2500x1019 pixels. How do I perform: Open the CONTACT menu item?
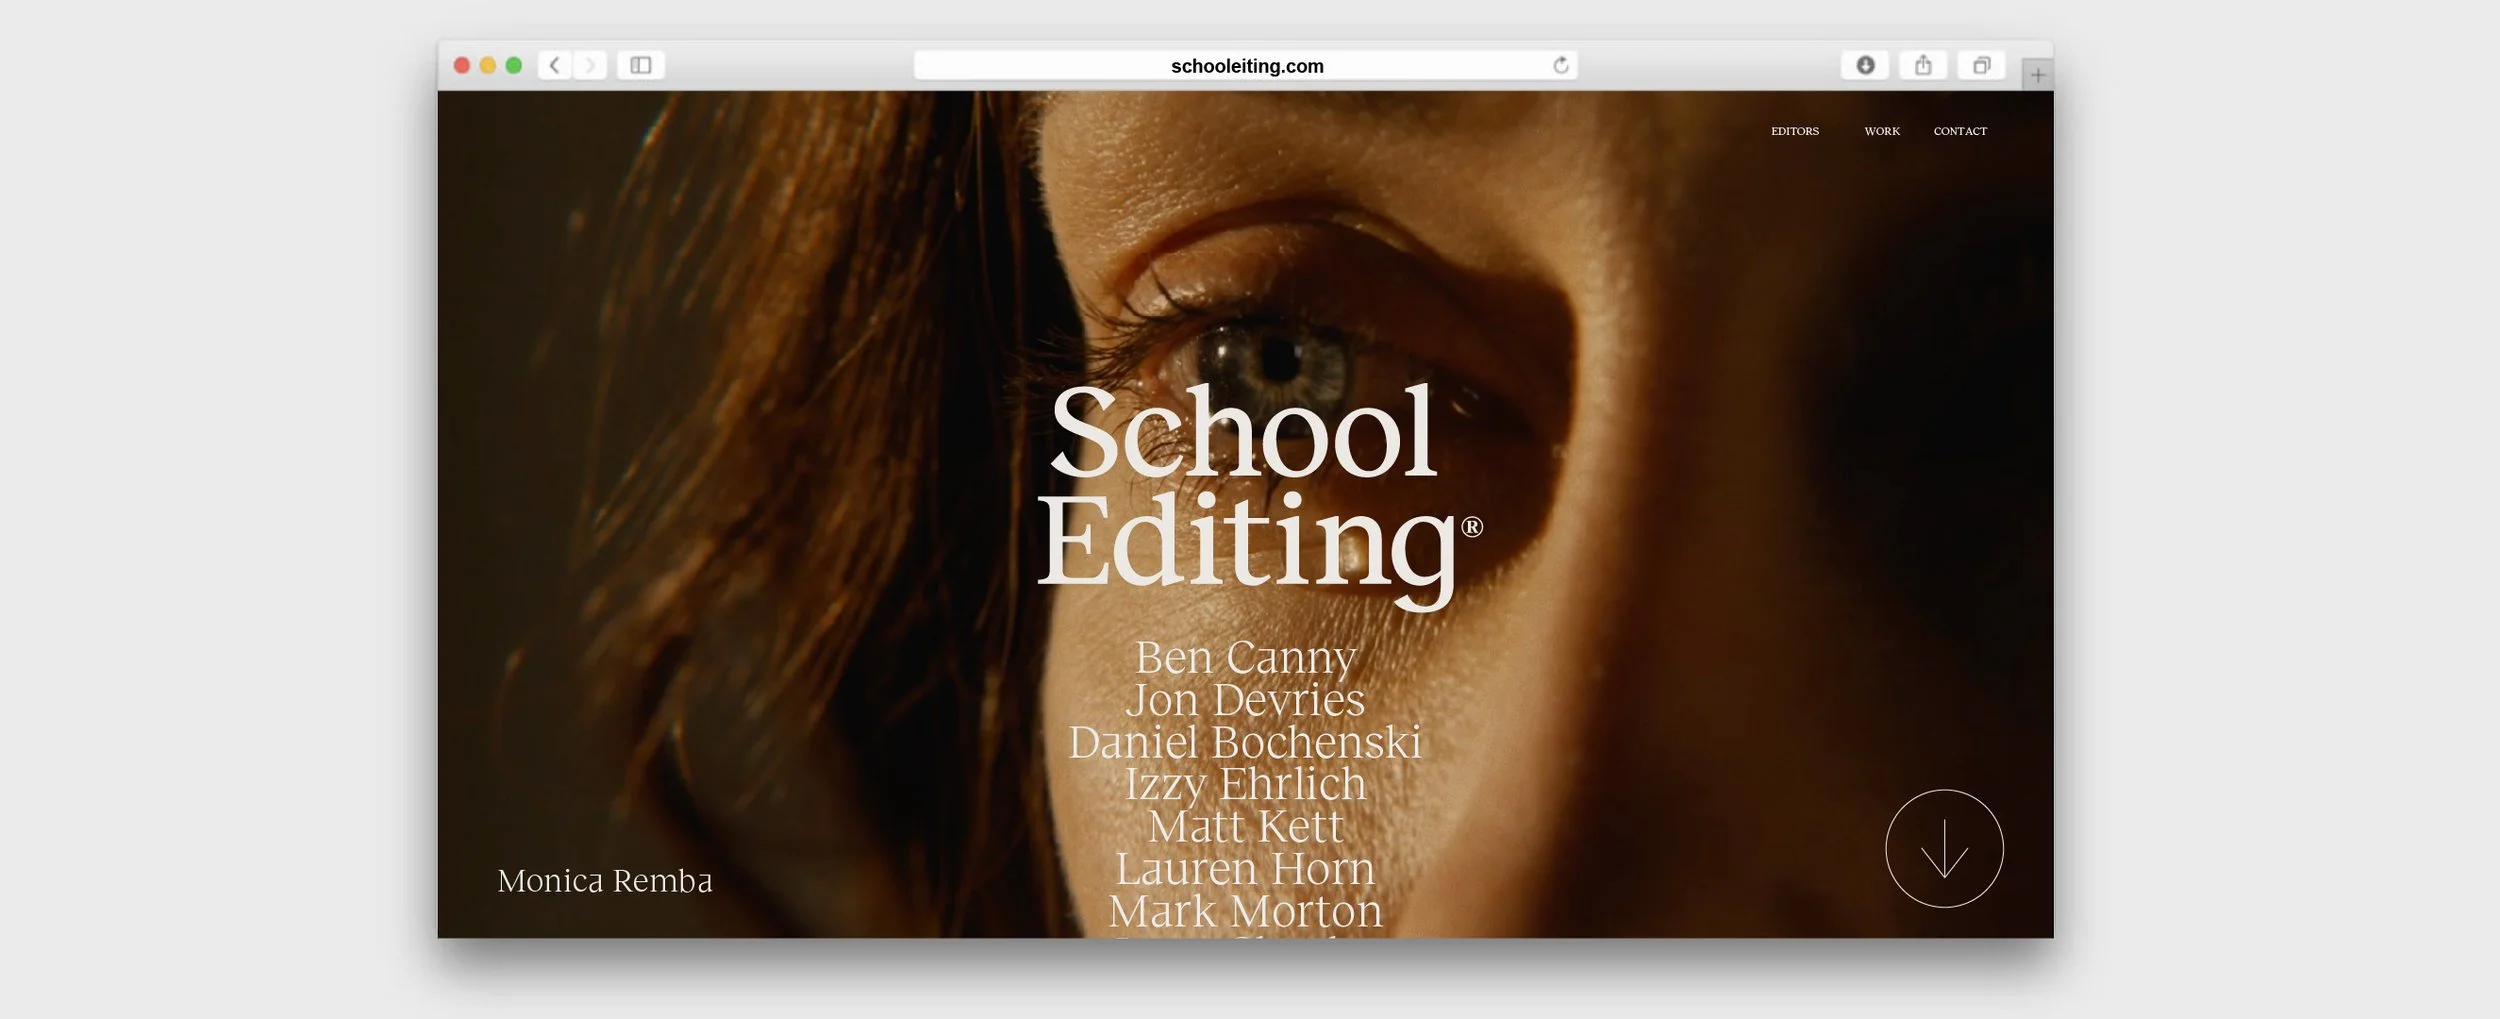(x=1960, y=131)
